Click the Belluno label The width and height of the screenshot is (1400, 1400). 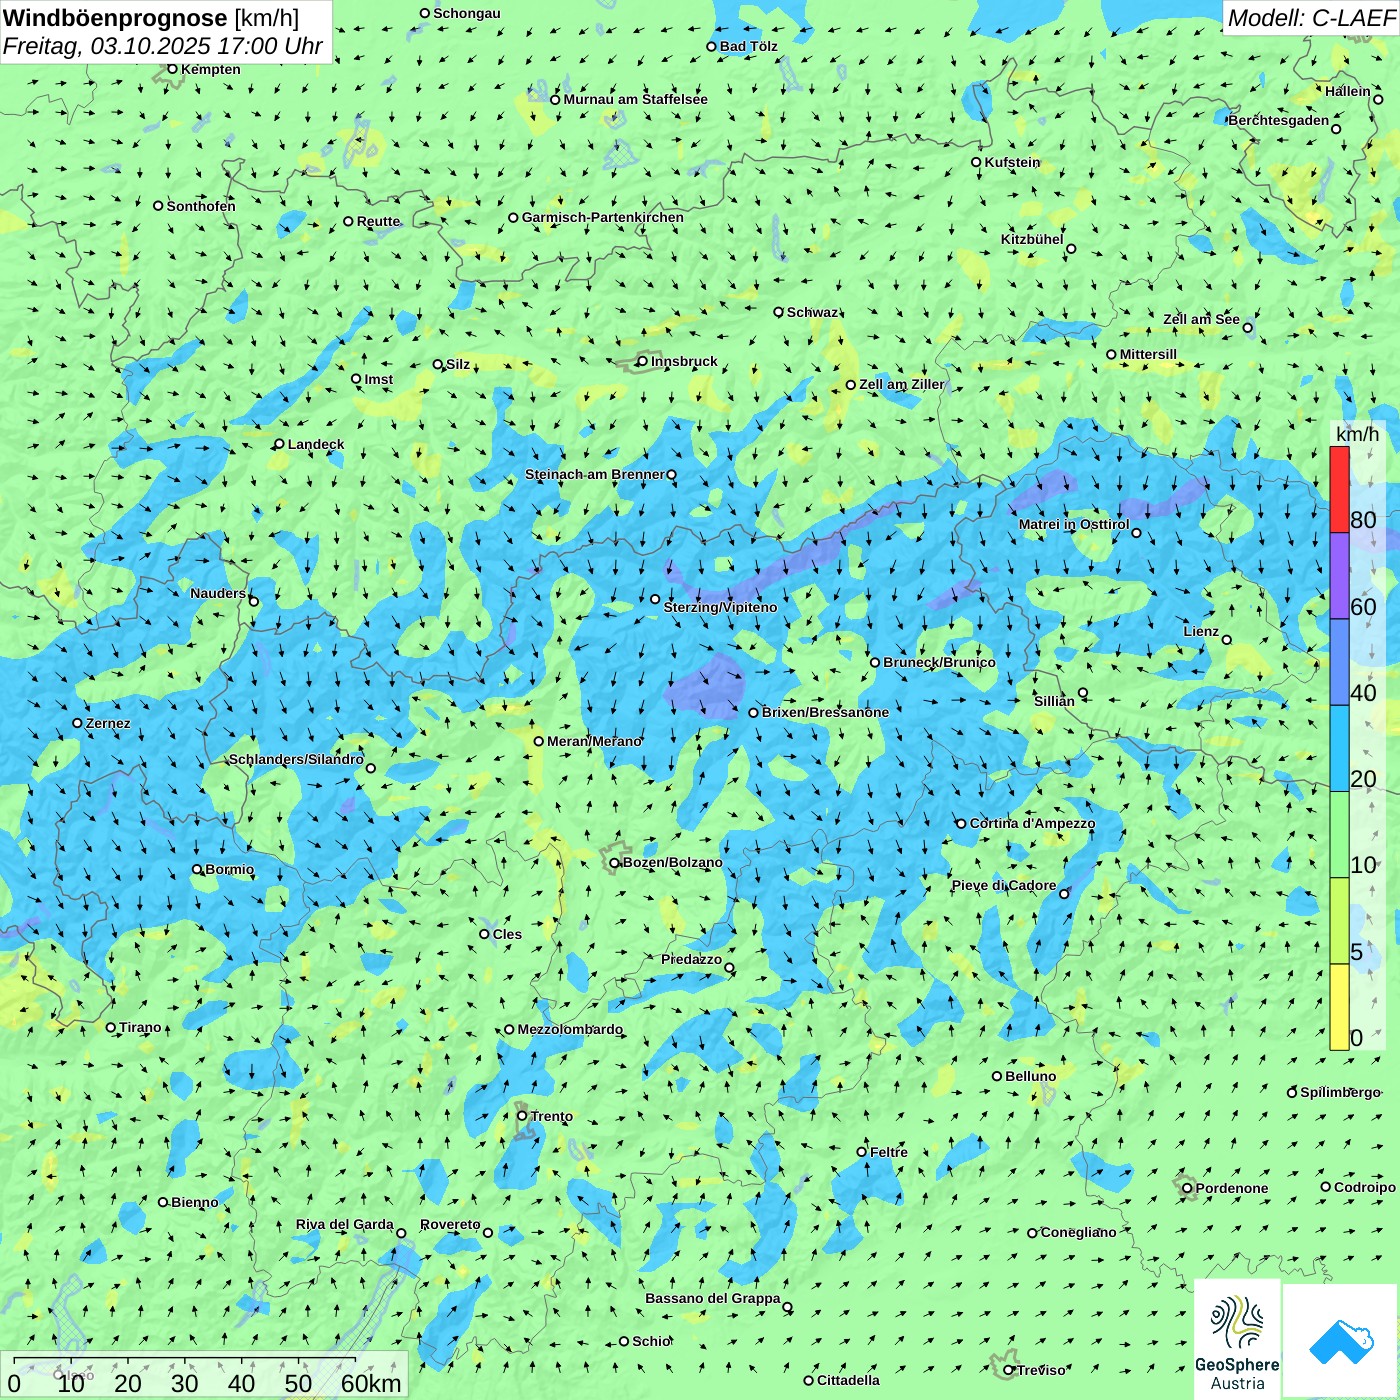(1030, 1076)
